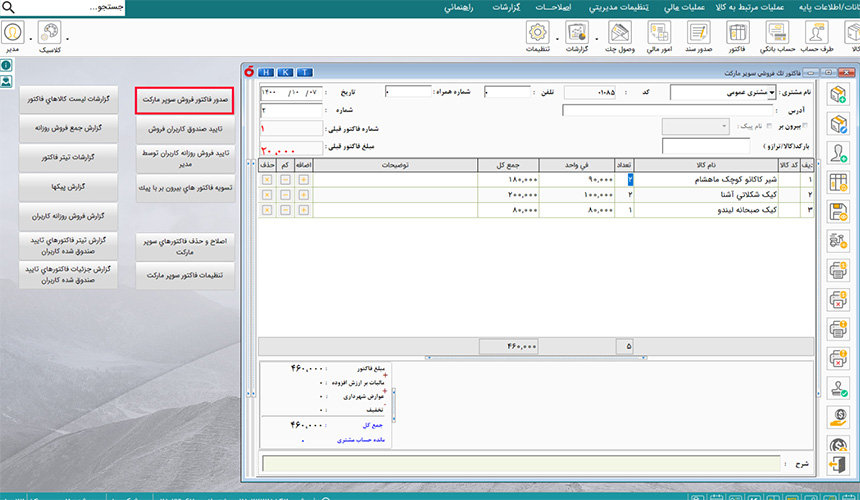Click the add new customer person icon
This screenshot has width=860, height=500.
pyautogui.click(x=838, y=153)
